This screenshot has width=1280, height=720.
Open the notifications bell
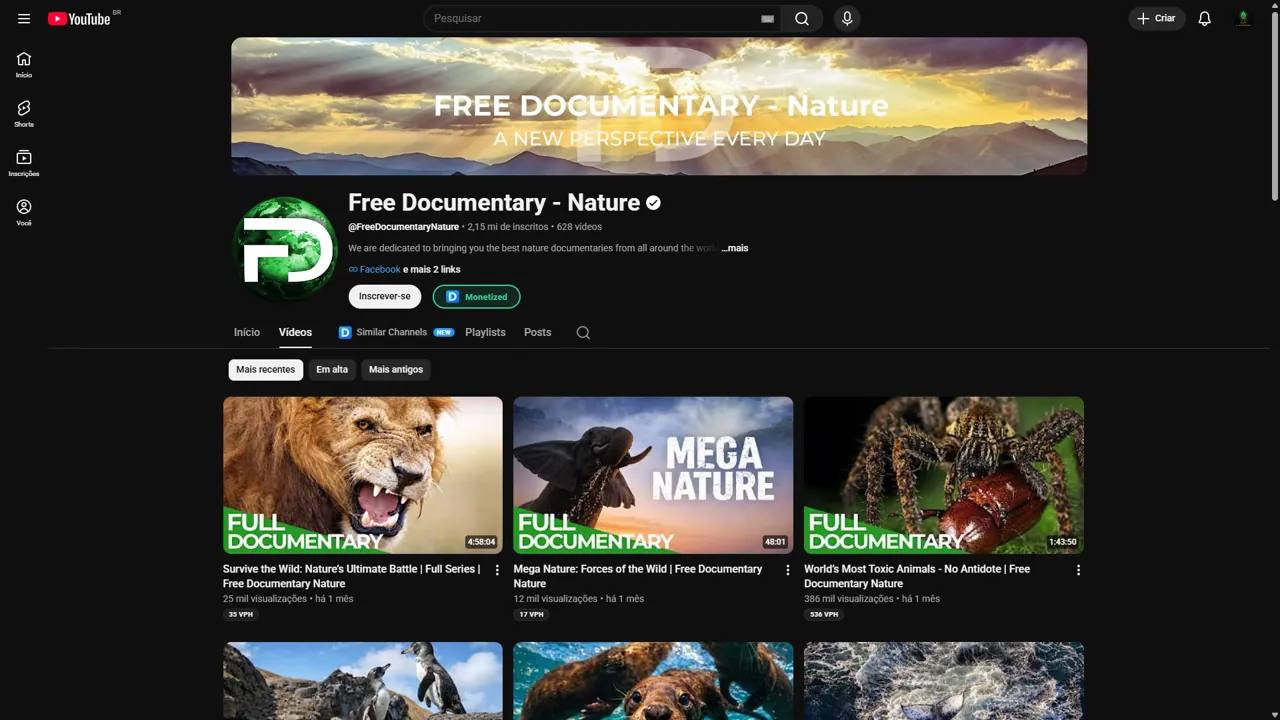(x=1205, y=18)
